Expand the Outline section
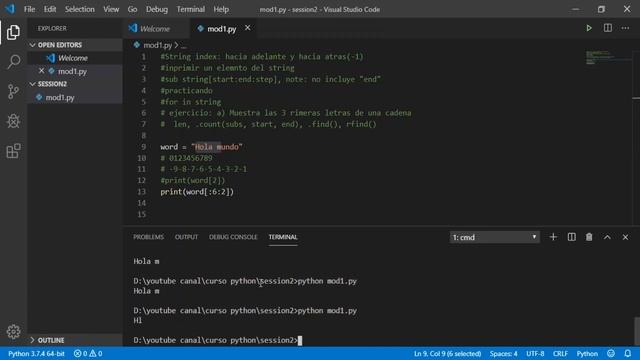The height and width of the screenshot is (360, 640). point(33,340)
